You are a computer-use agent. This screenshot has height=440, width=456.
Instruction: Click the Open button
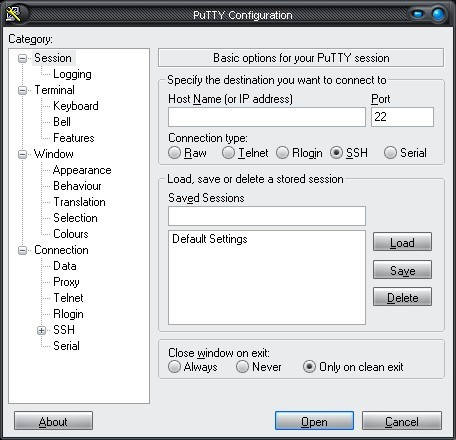(314, 421)
